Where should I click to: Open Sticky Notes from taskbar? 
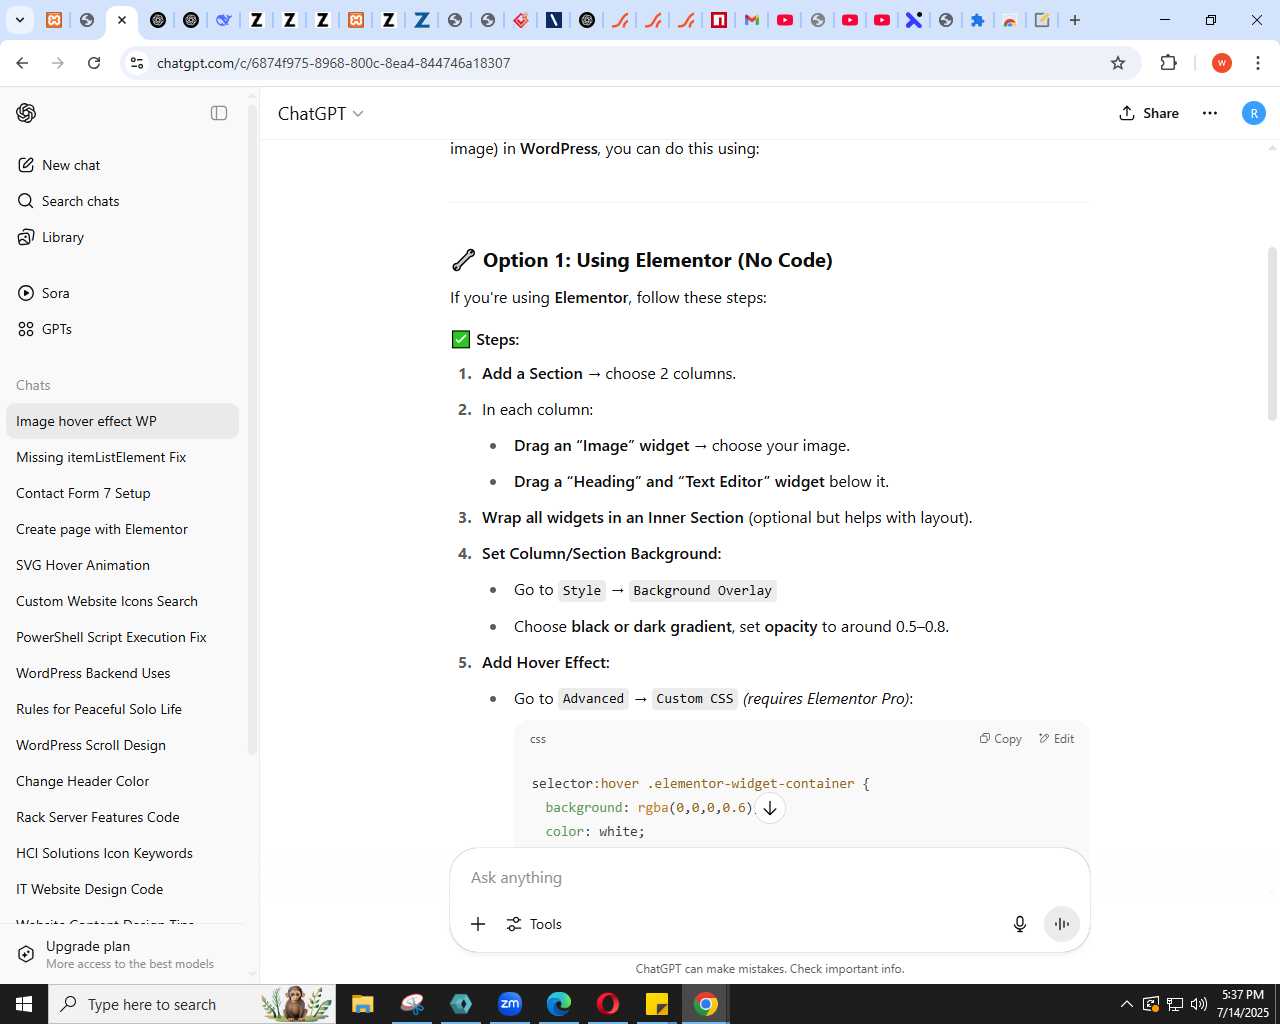[657, 1004]
